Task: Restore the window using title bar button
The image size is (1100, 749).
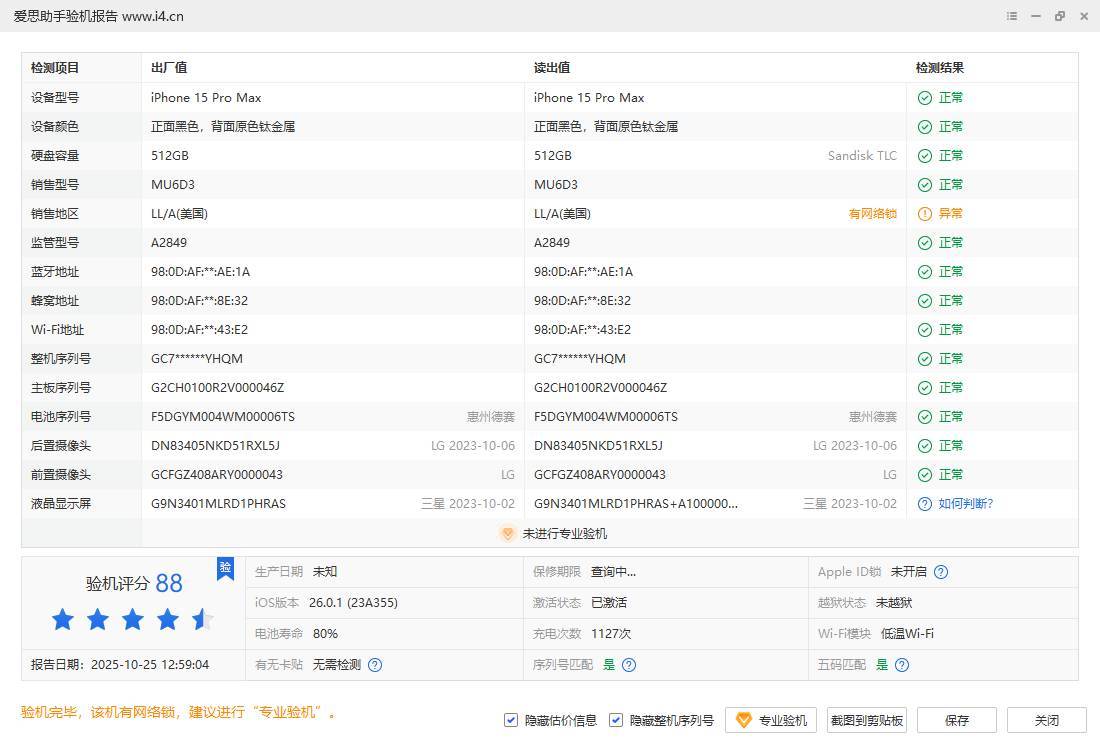Action: [1060, 16]
